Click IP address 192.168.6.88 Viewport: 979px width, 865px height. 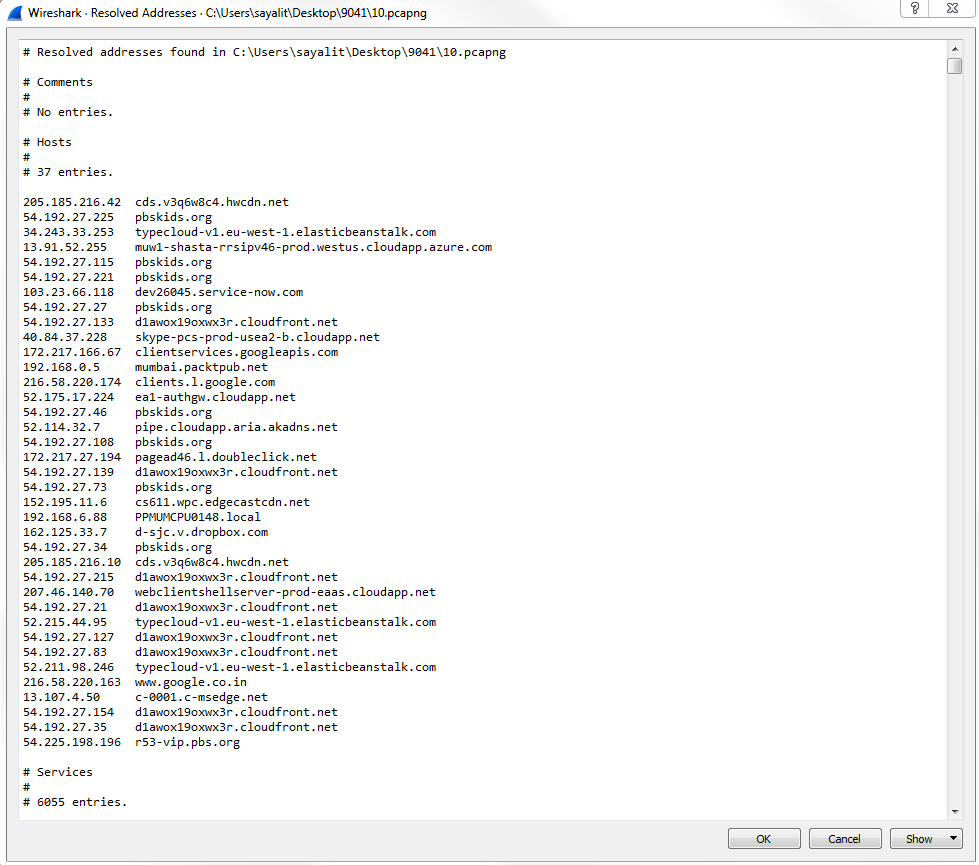click(x=65, y=517)
